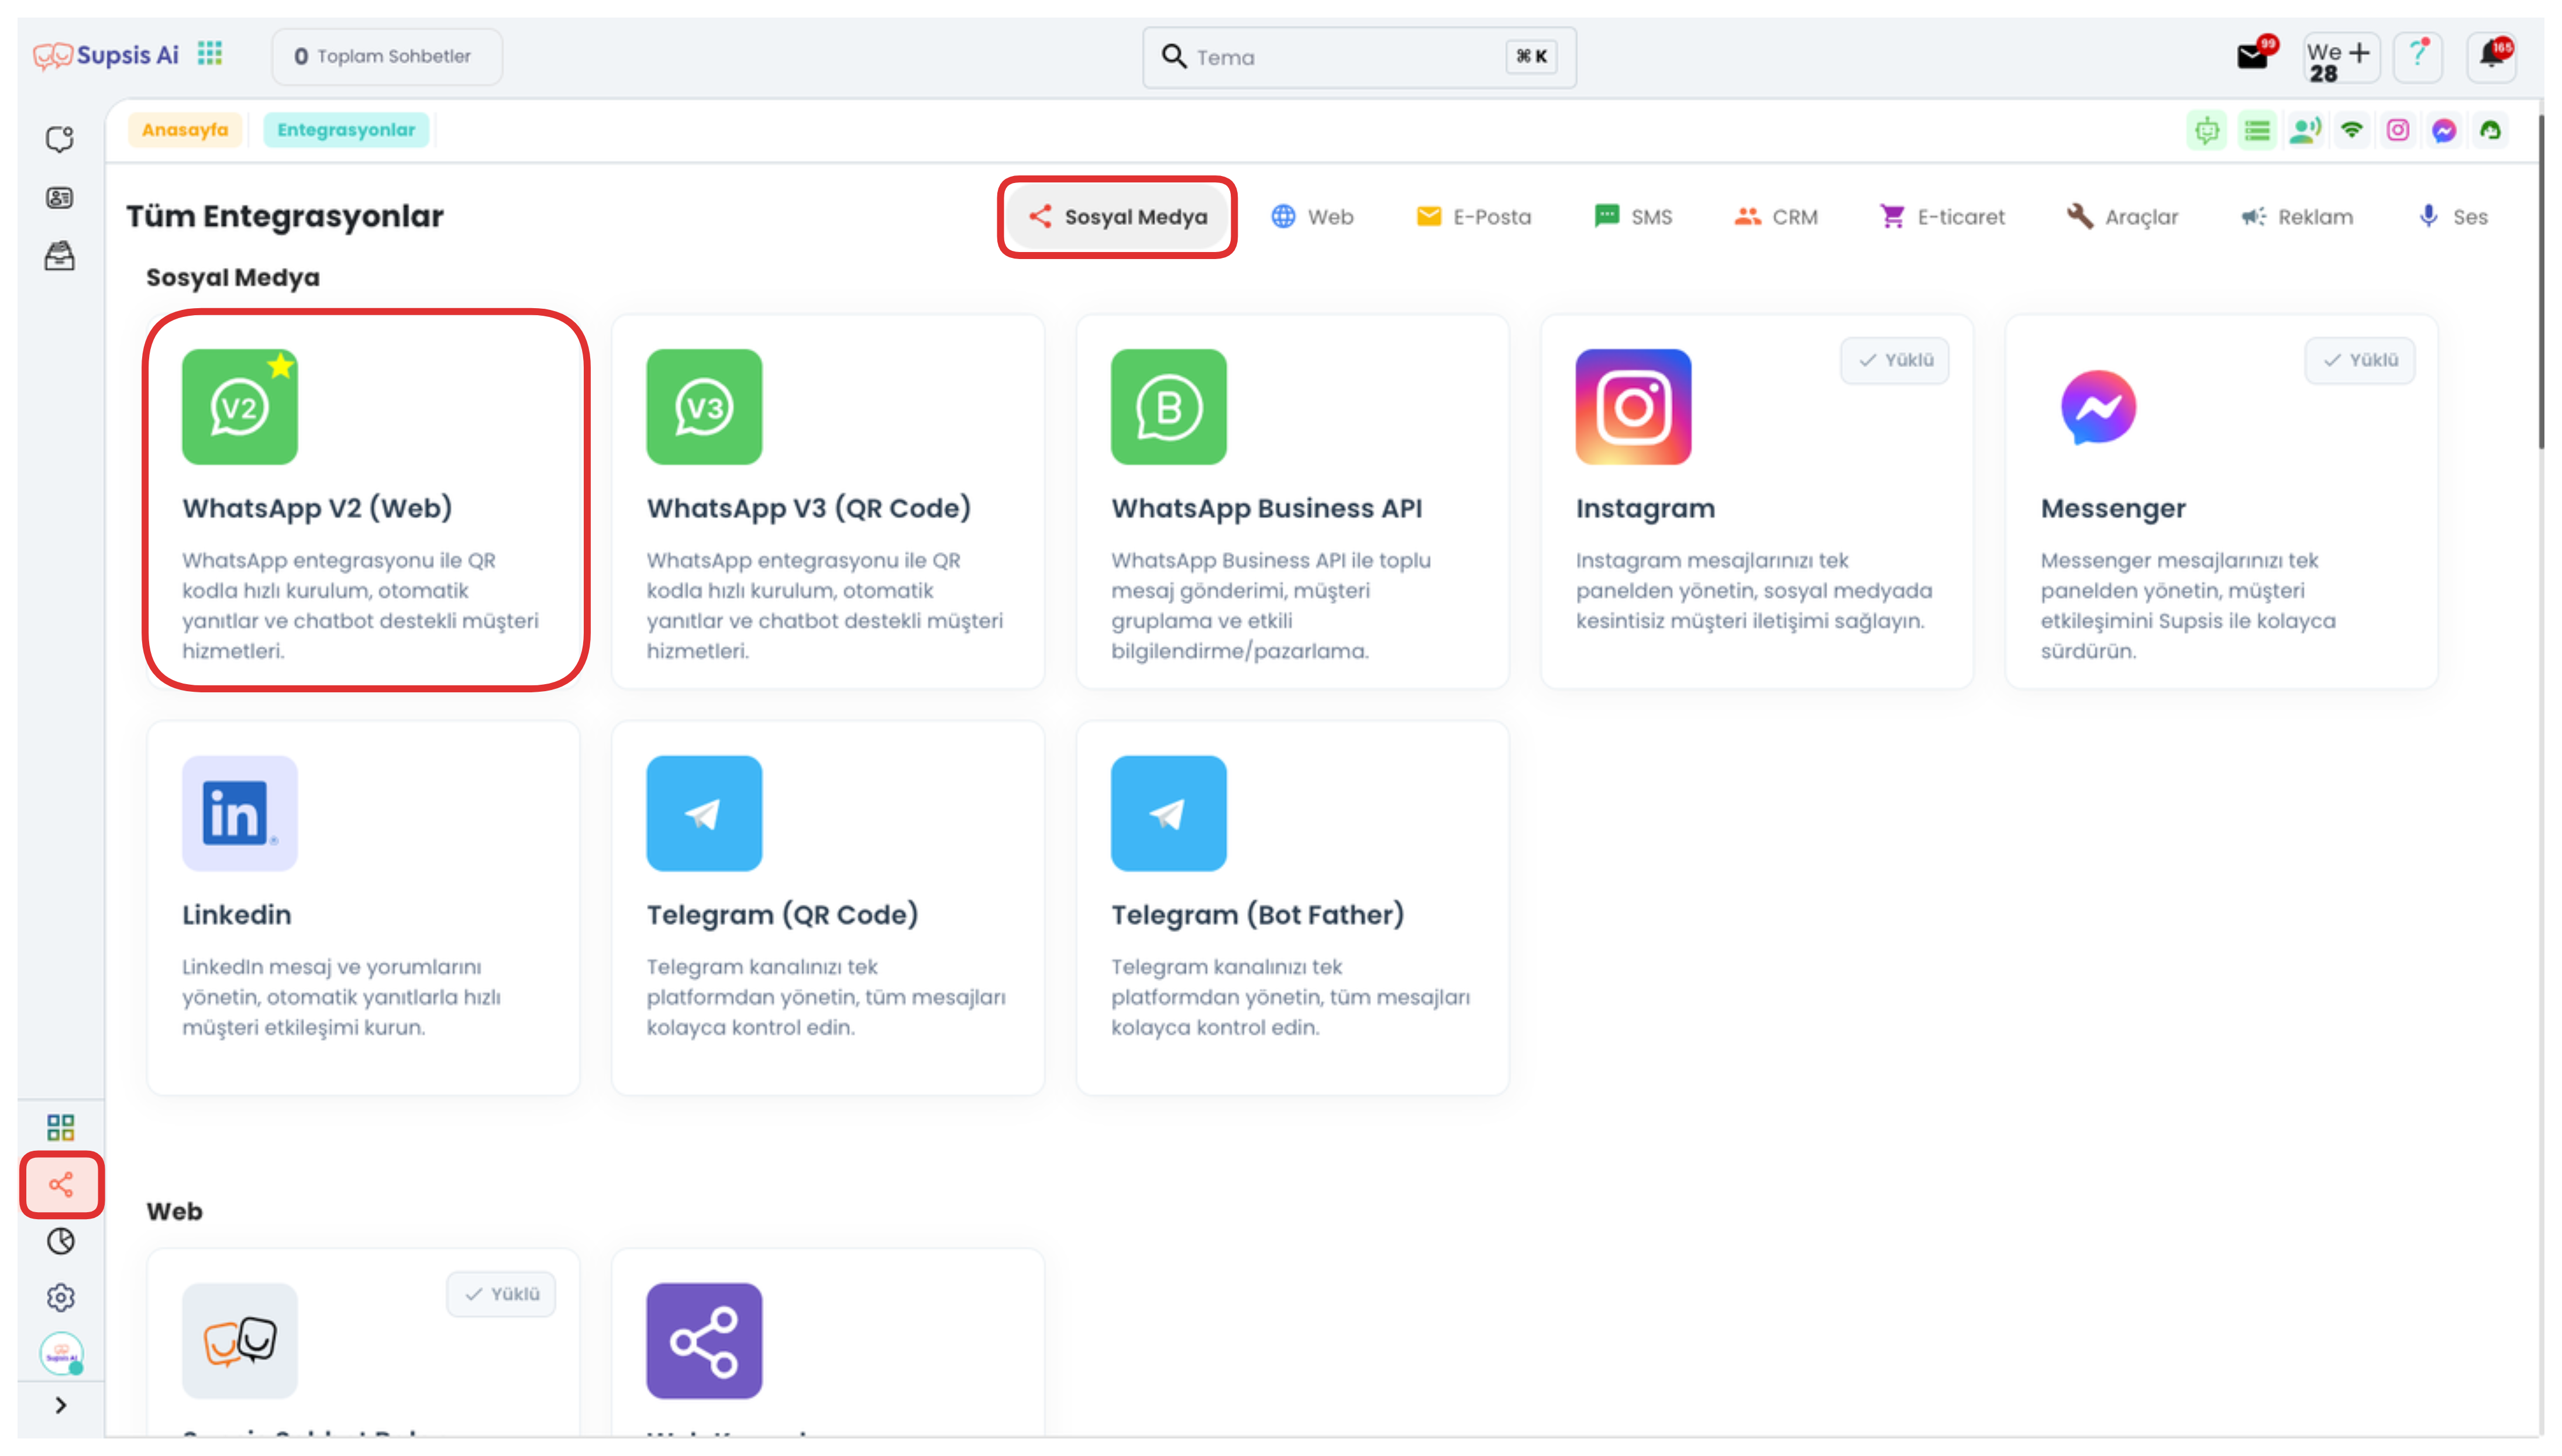The image size is (2562, 1456).
Task: Click the WhatsApp Business API title
Action: point(1266,508)
